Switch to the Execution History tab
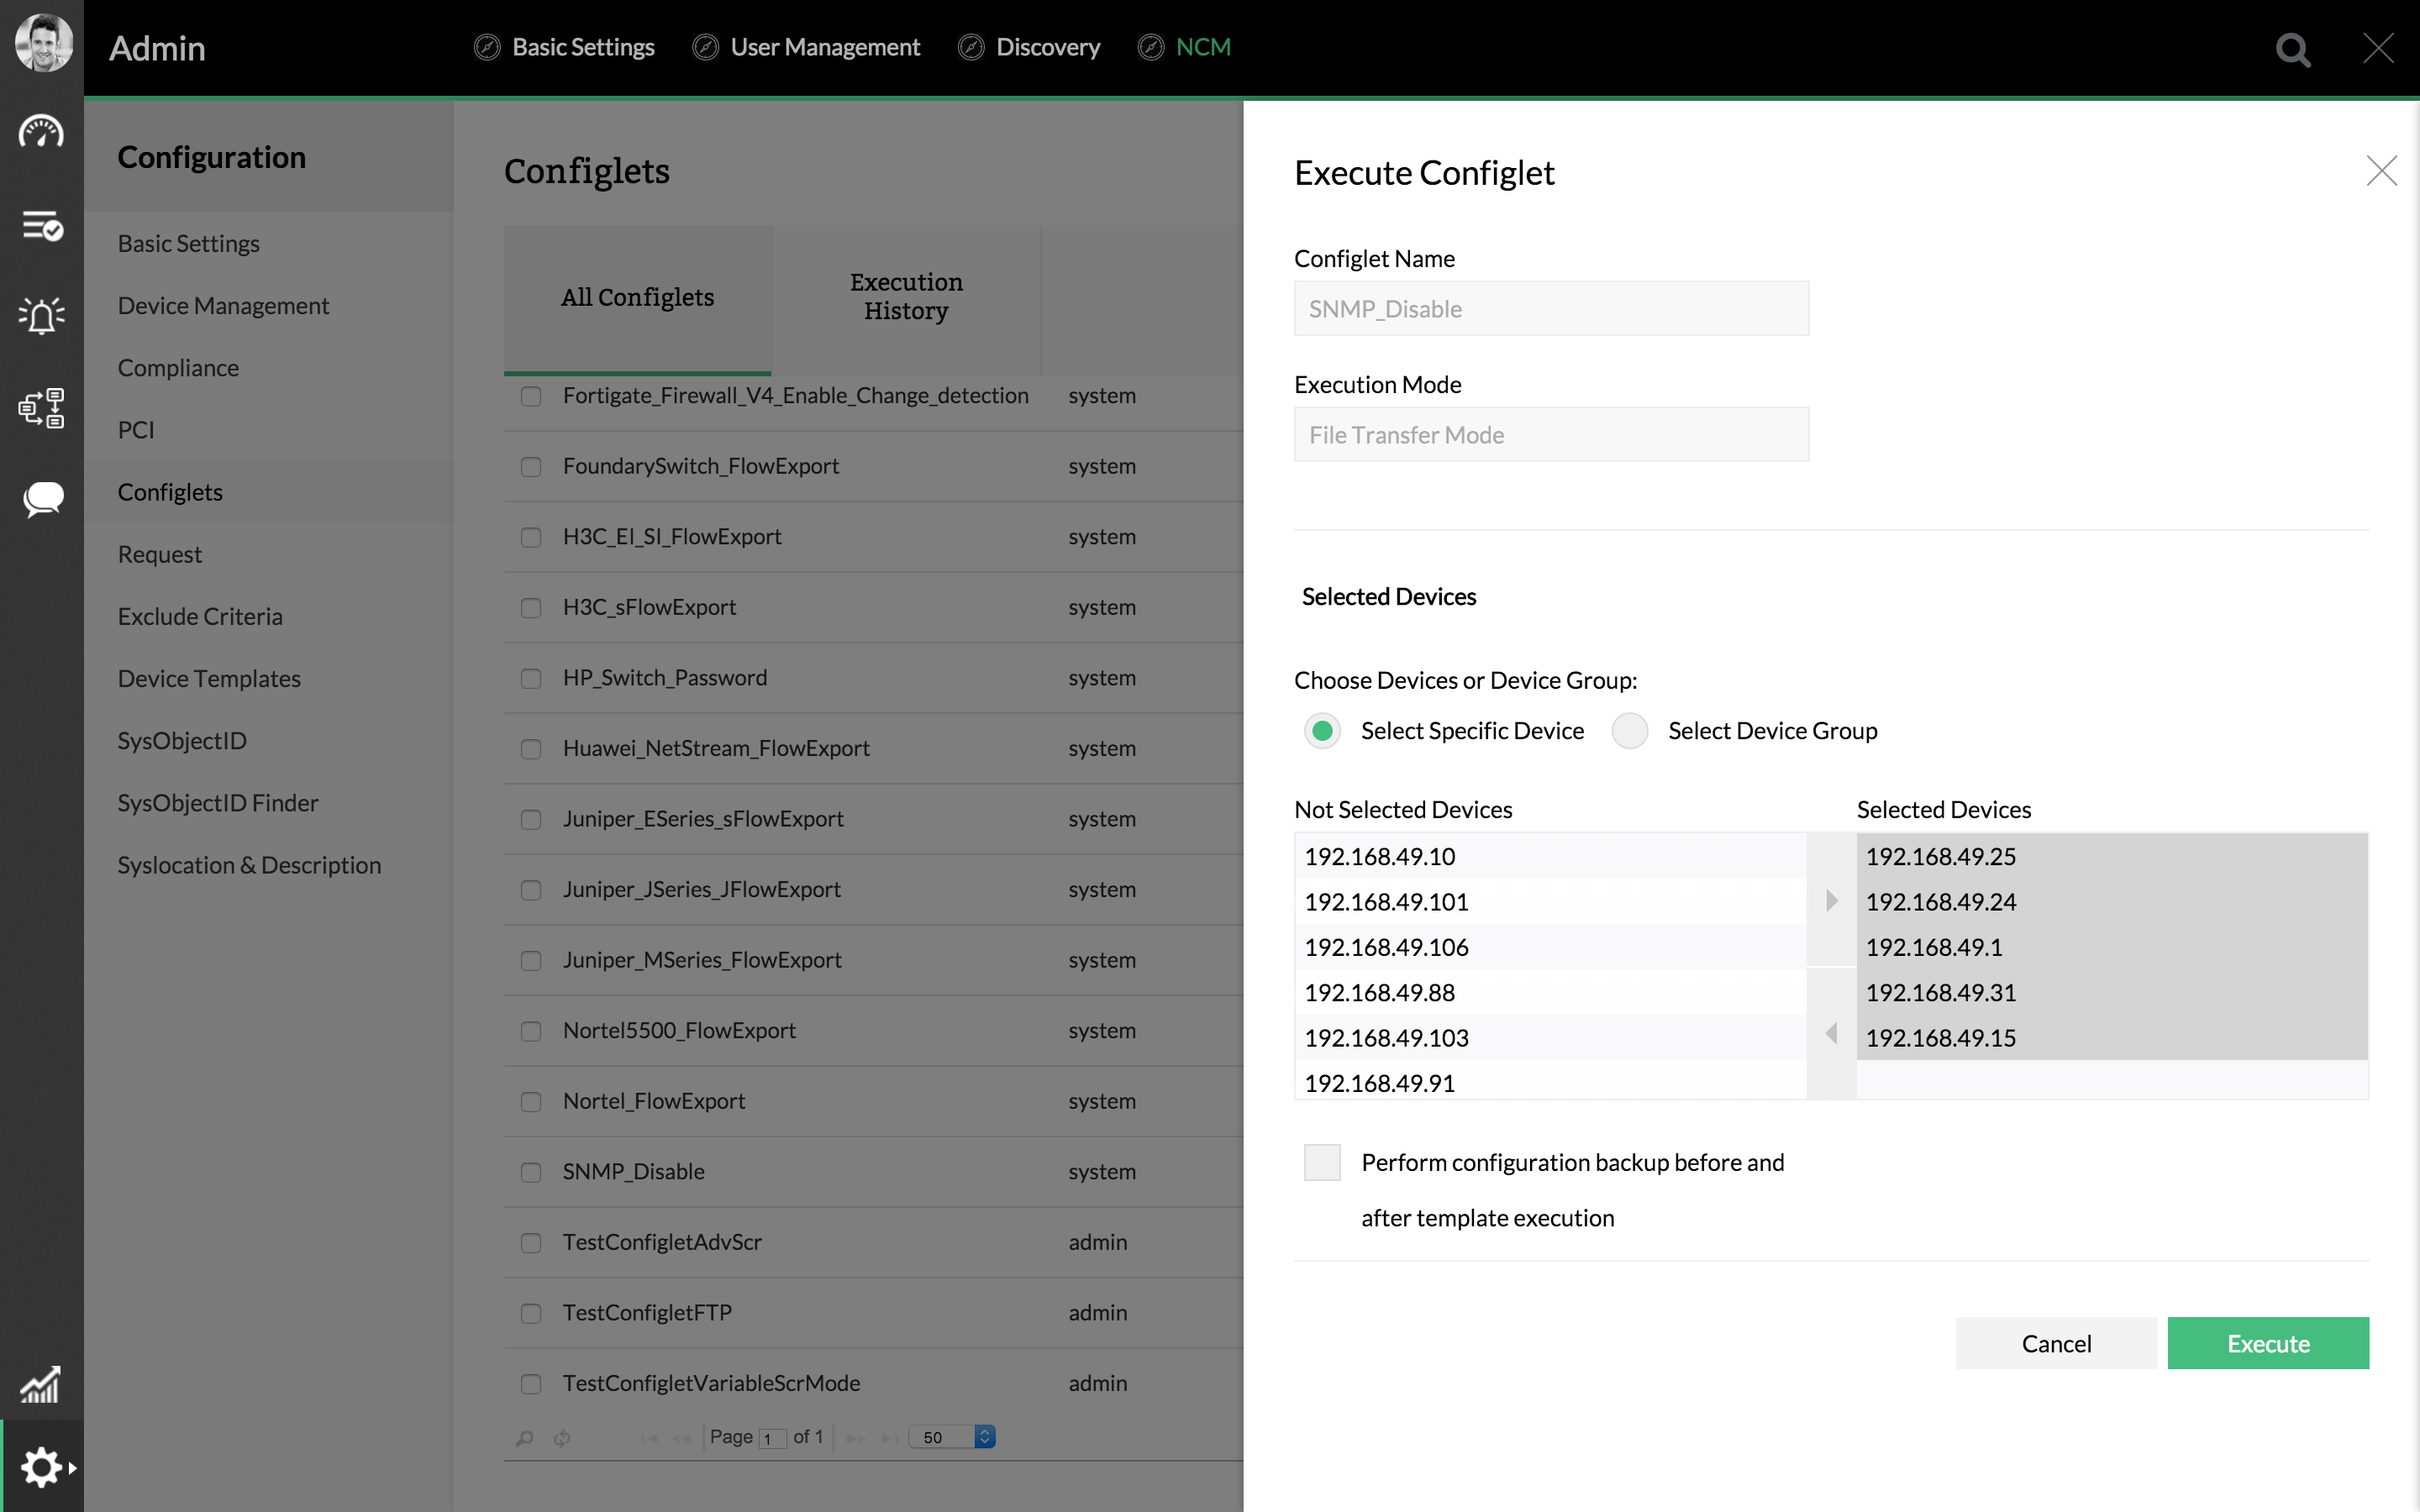Image resolution: width=2420 pixels, height=1512 pixels. [906, 297]
